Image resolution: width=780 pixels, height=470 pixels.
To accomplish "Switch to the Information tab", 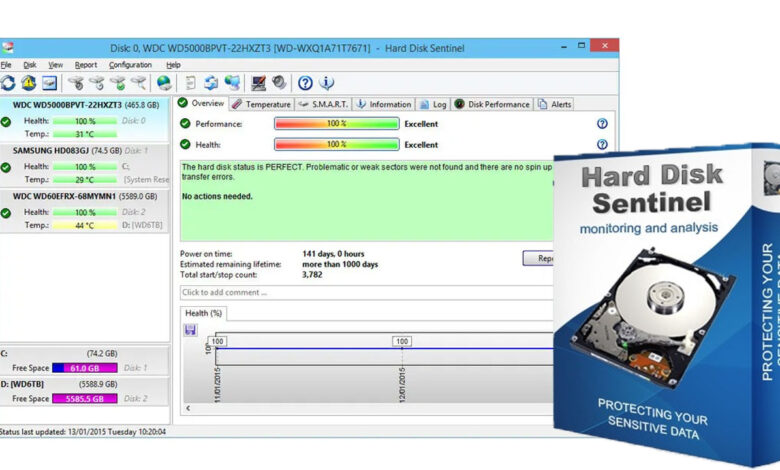I will tap(384, 104).
